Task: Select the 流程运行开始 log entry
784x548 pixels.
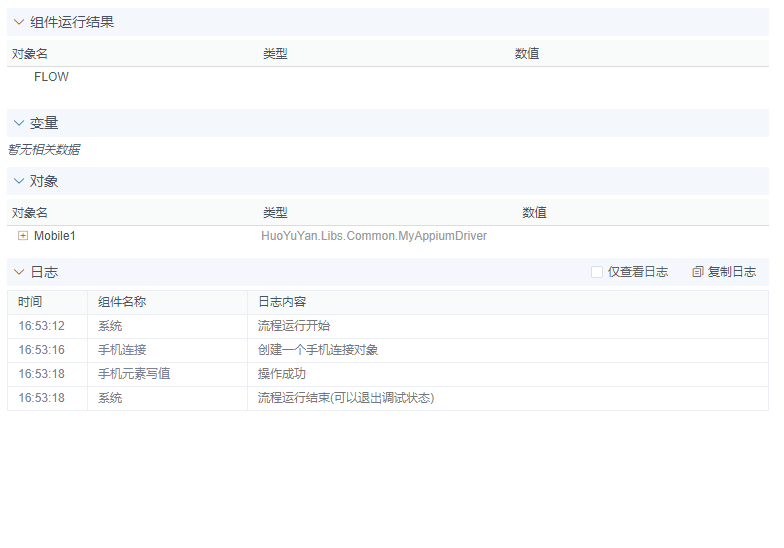Action: tap(294, 326)
